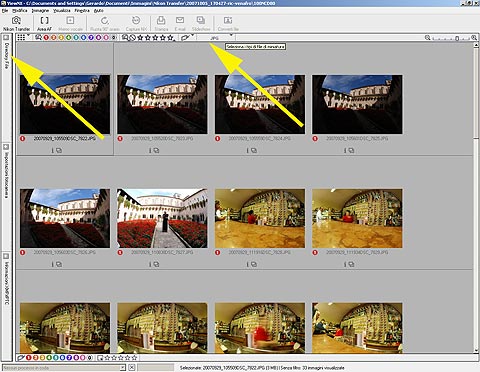
Task: Send images via the E-mail icon
Action: (x=180, y=24)
